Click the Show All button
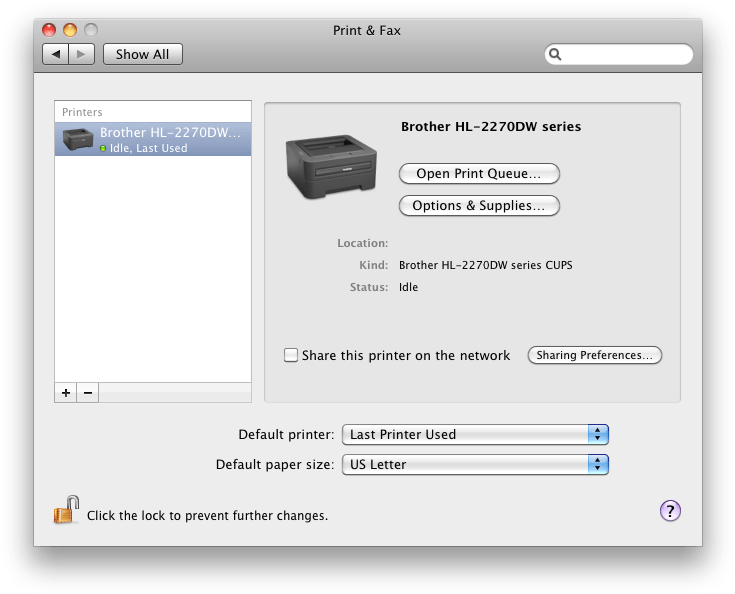The image size is (735, 594). click(142, 54)
